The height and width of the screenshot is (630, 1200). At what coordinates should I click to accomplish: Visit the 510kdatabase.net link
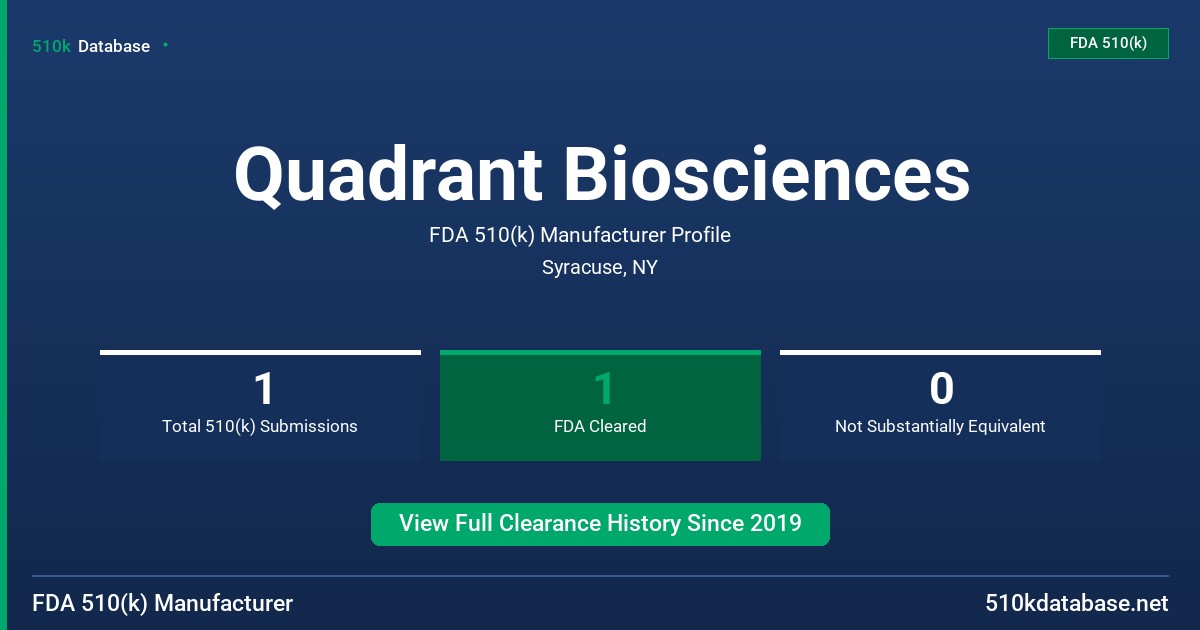coord(1076,603)
